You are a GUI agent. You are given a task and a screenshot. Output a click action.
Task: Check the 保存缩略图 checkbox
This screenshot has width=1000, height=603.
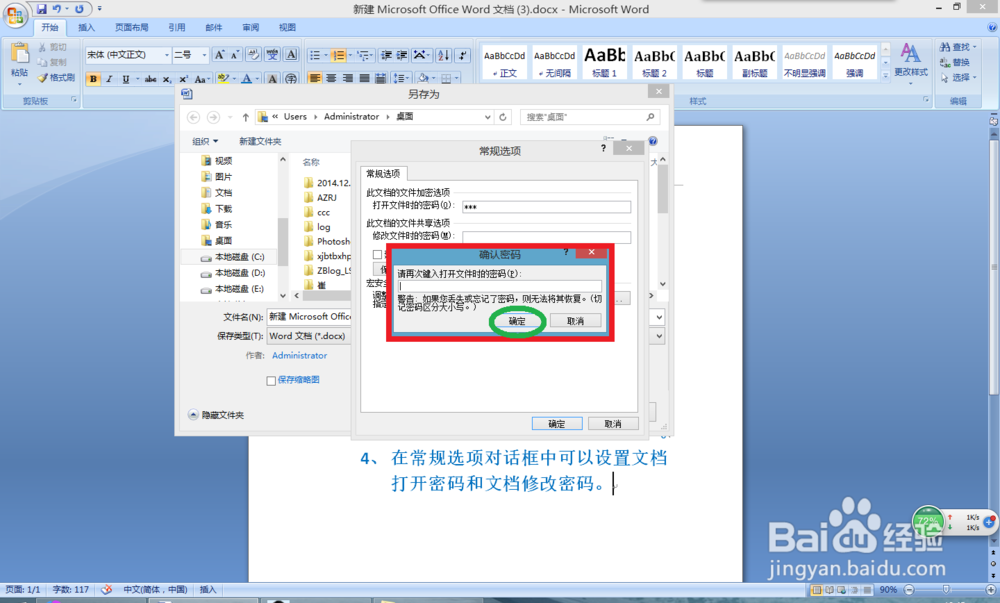(271, 381)
